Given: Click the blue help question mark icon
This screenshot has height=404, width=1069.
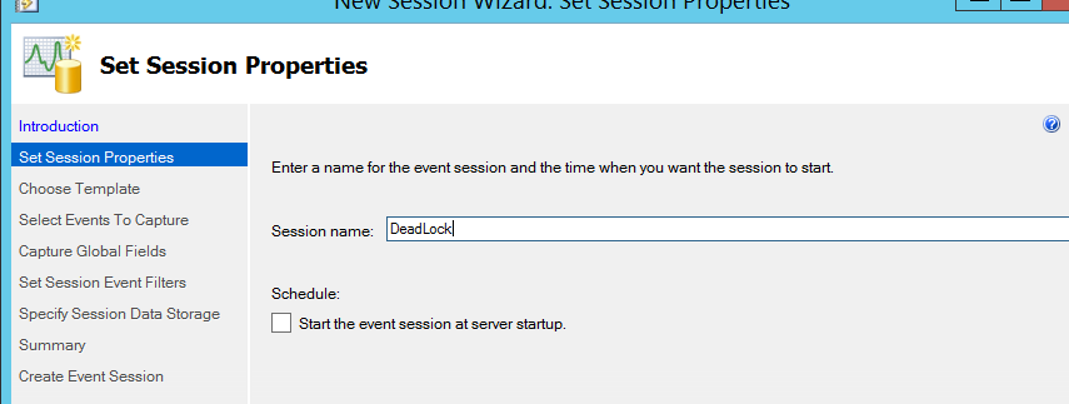Looking at the screenshot, I should click(x=1051, y=125).
